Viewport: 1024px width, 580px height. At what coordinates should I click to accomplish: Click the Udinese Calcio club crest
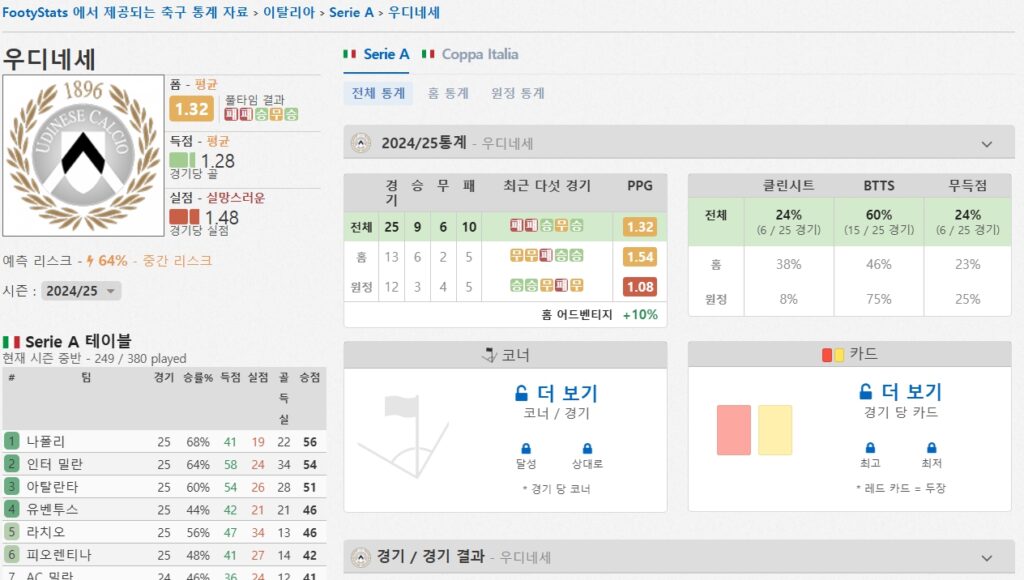click(83, 155)
